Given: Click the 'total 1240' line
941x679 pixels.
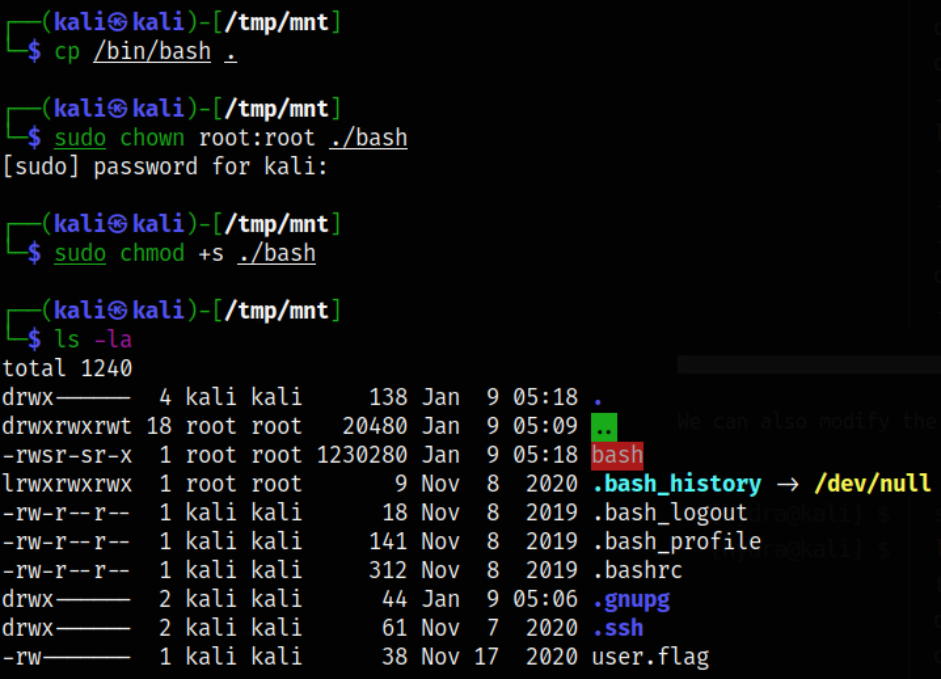Looking at the screenshot, I should pyautogui.click(x=67, y=368).
